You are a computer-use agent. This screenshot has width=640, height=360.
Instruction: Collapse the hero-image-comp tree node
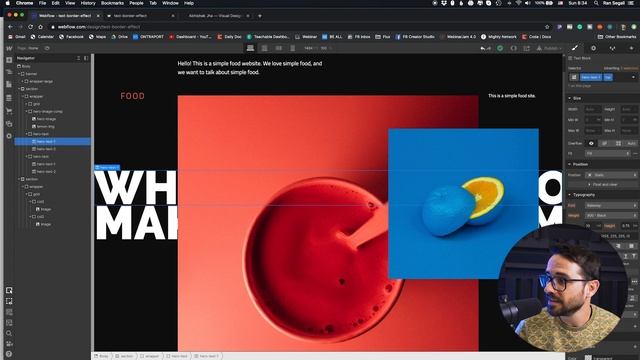click(x=27, y=111)
